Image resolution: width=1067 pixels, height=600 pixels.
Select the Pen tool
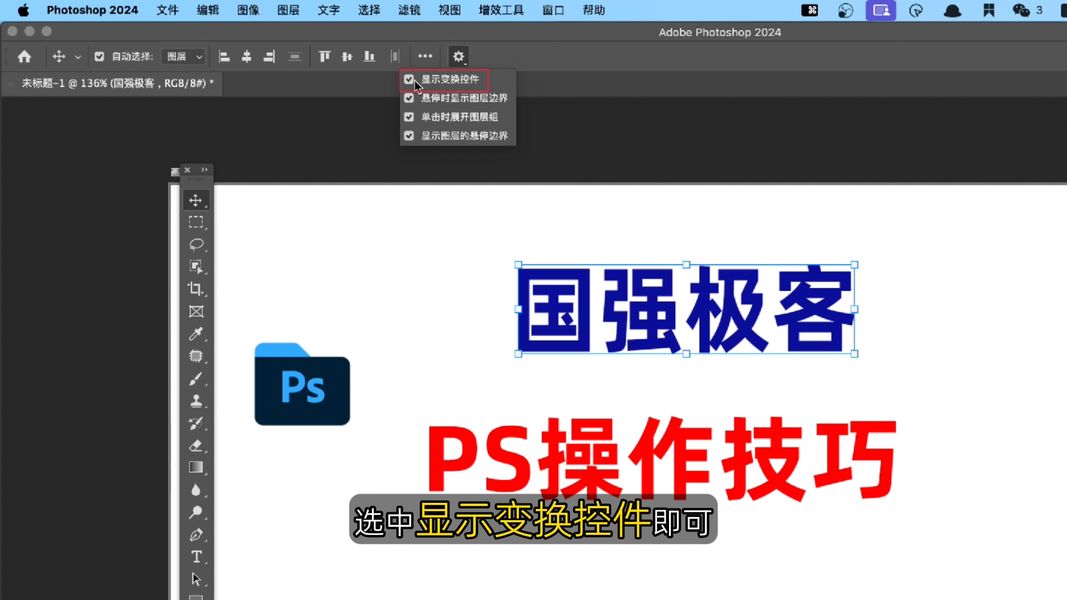point(196,535)
